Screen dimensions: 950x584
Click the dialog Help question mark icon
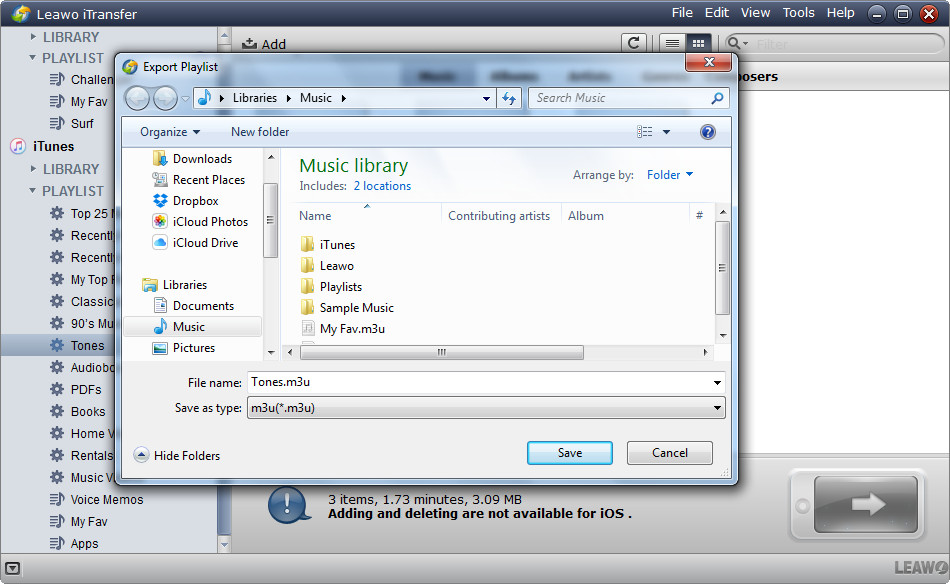click(708, 131)
